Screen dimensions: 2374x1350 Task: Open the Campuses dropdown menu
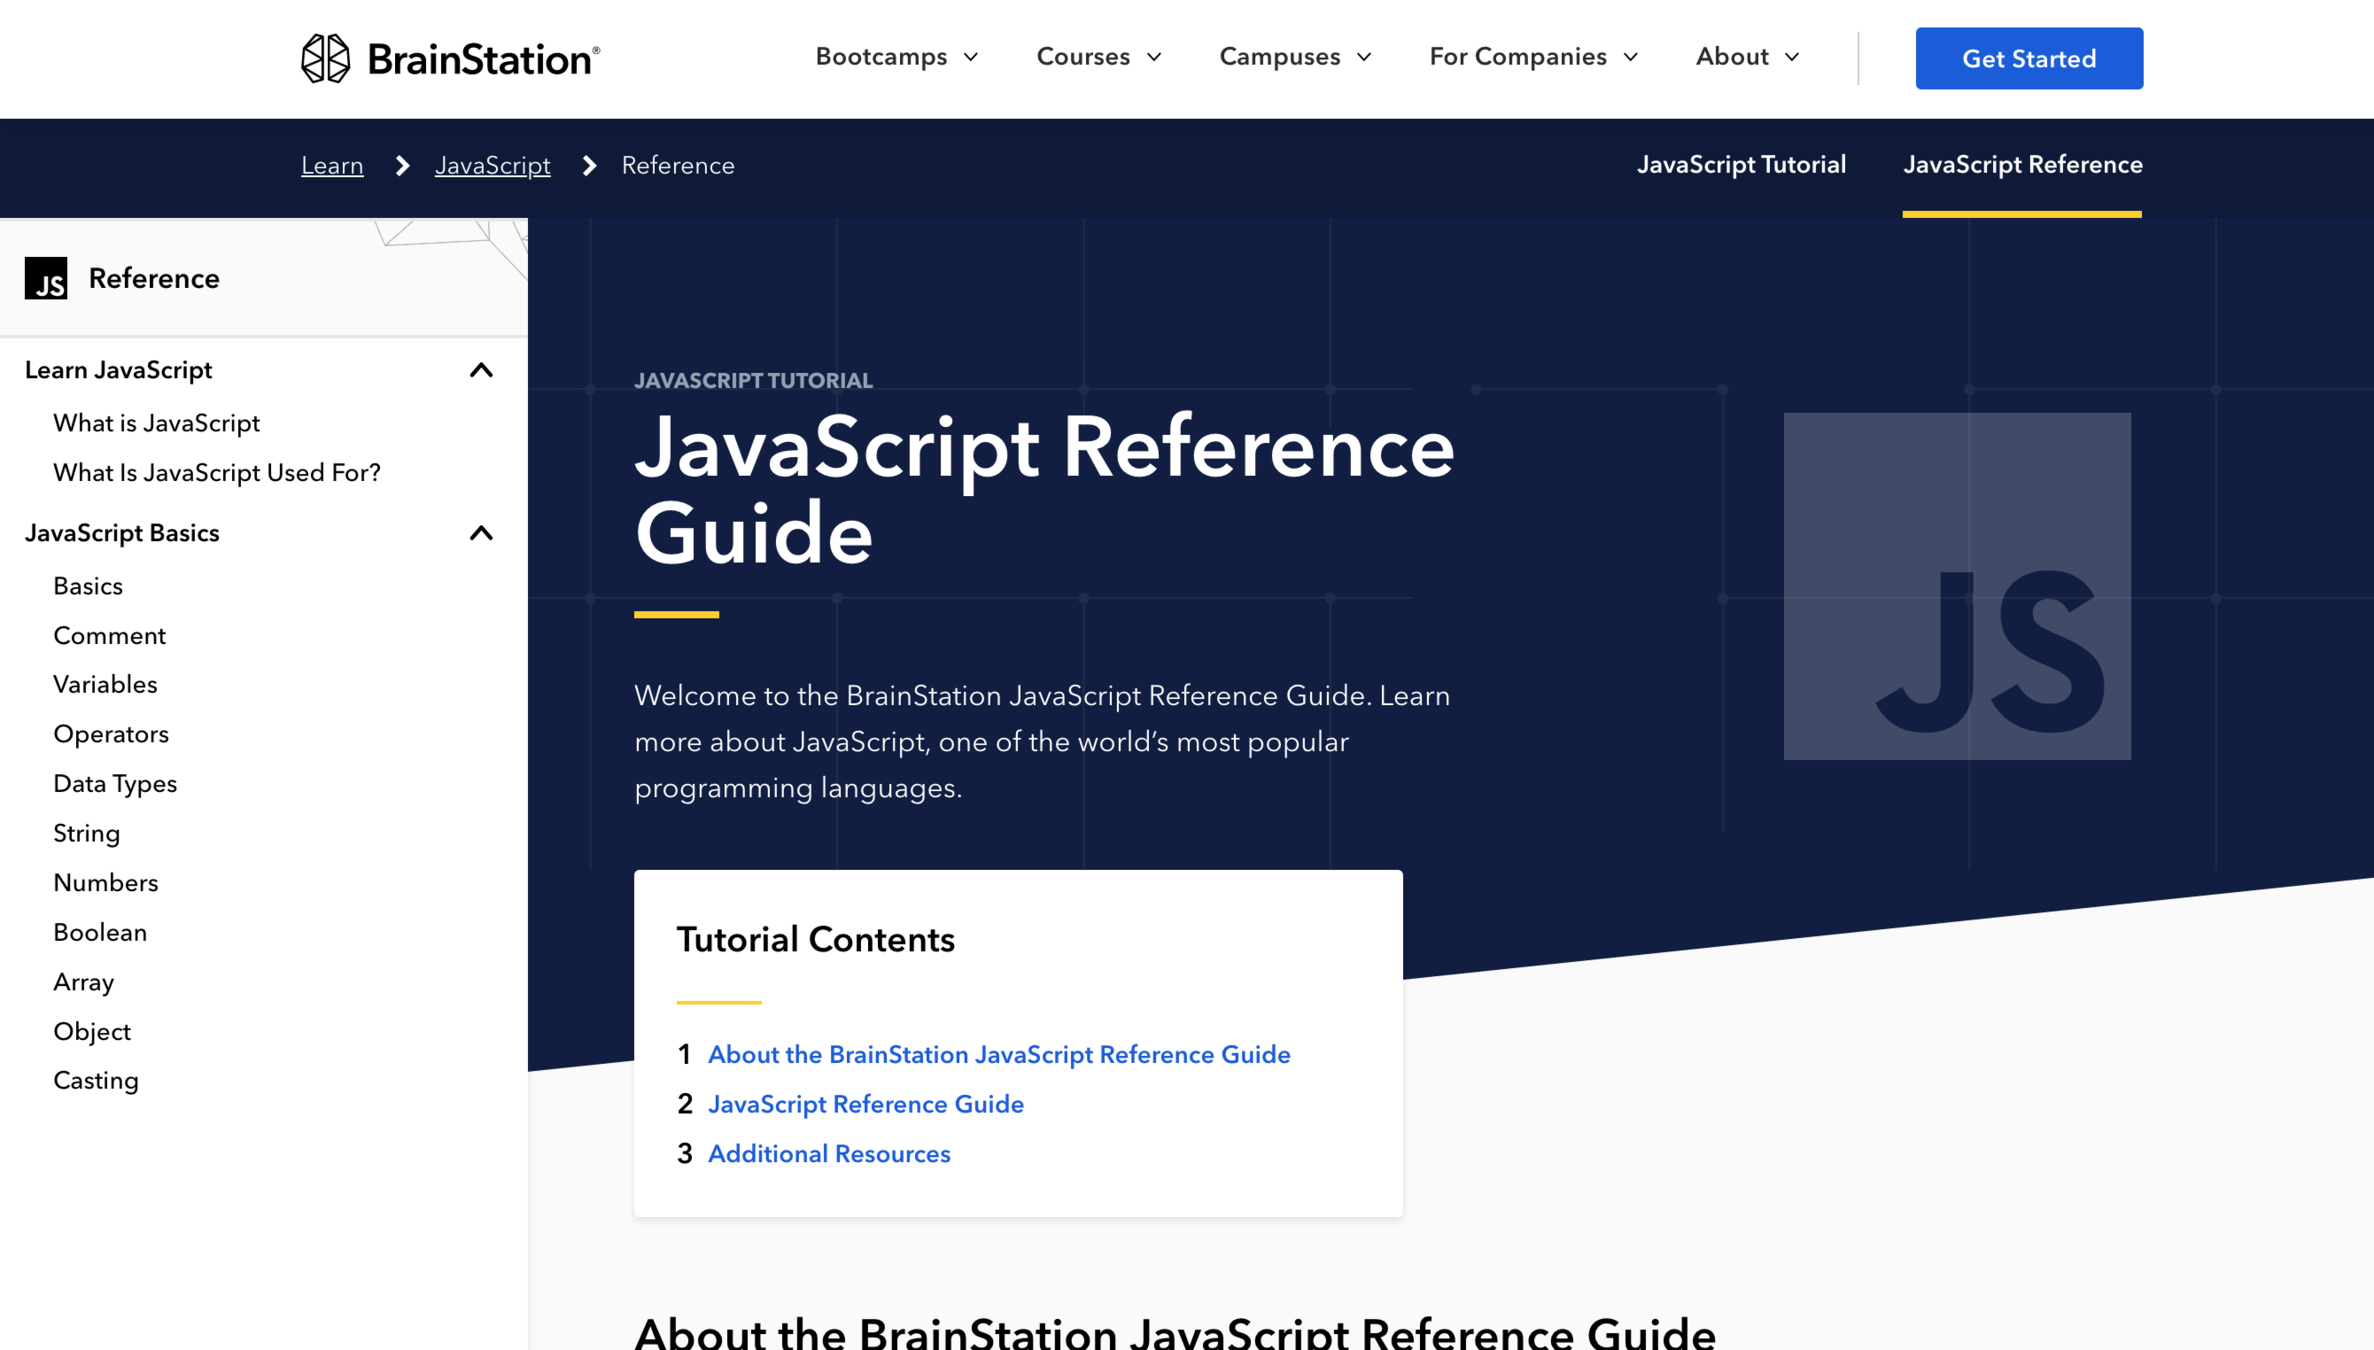click(1294, 57)
